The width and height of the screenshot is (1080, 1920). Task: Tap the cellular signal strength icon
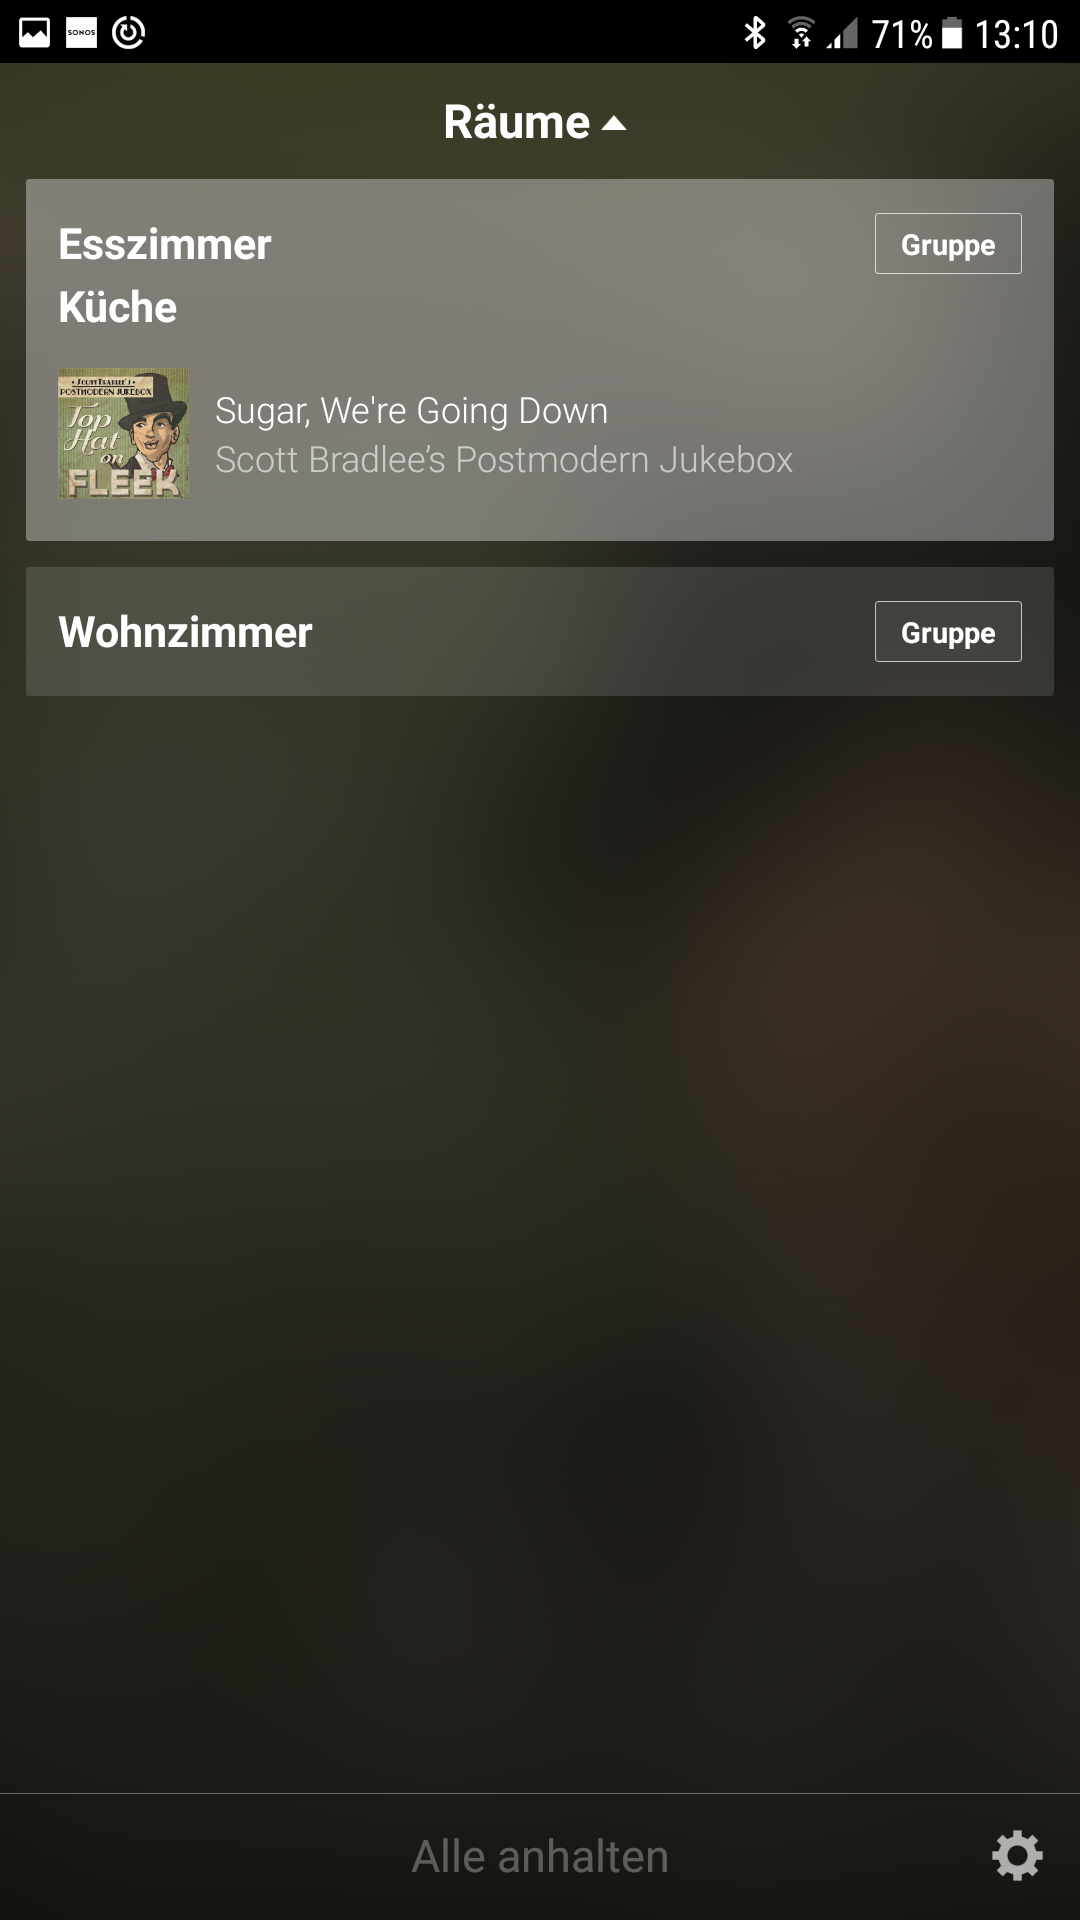842,34
